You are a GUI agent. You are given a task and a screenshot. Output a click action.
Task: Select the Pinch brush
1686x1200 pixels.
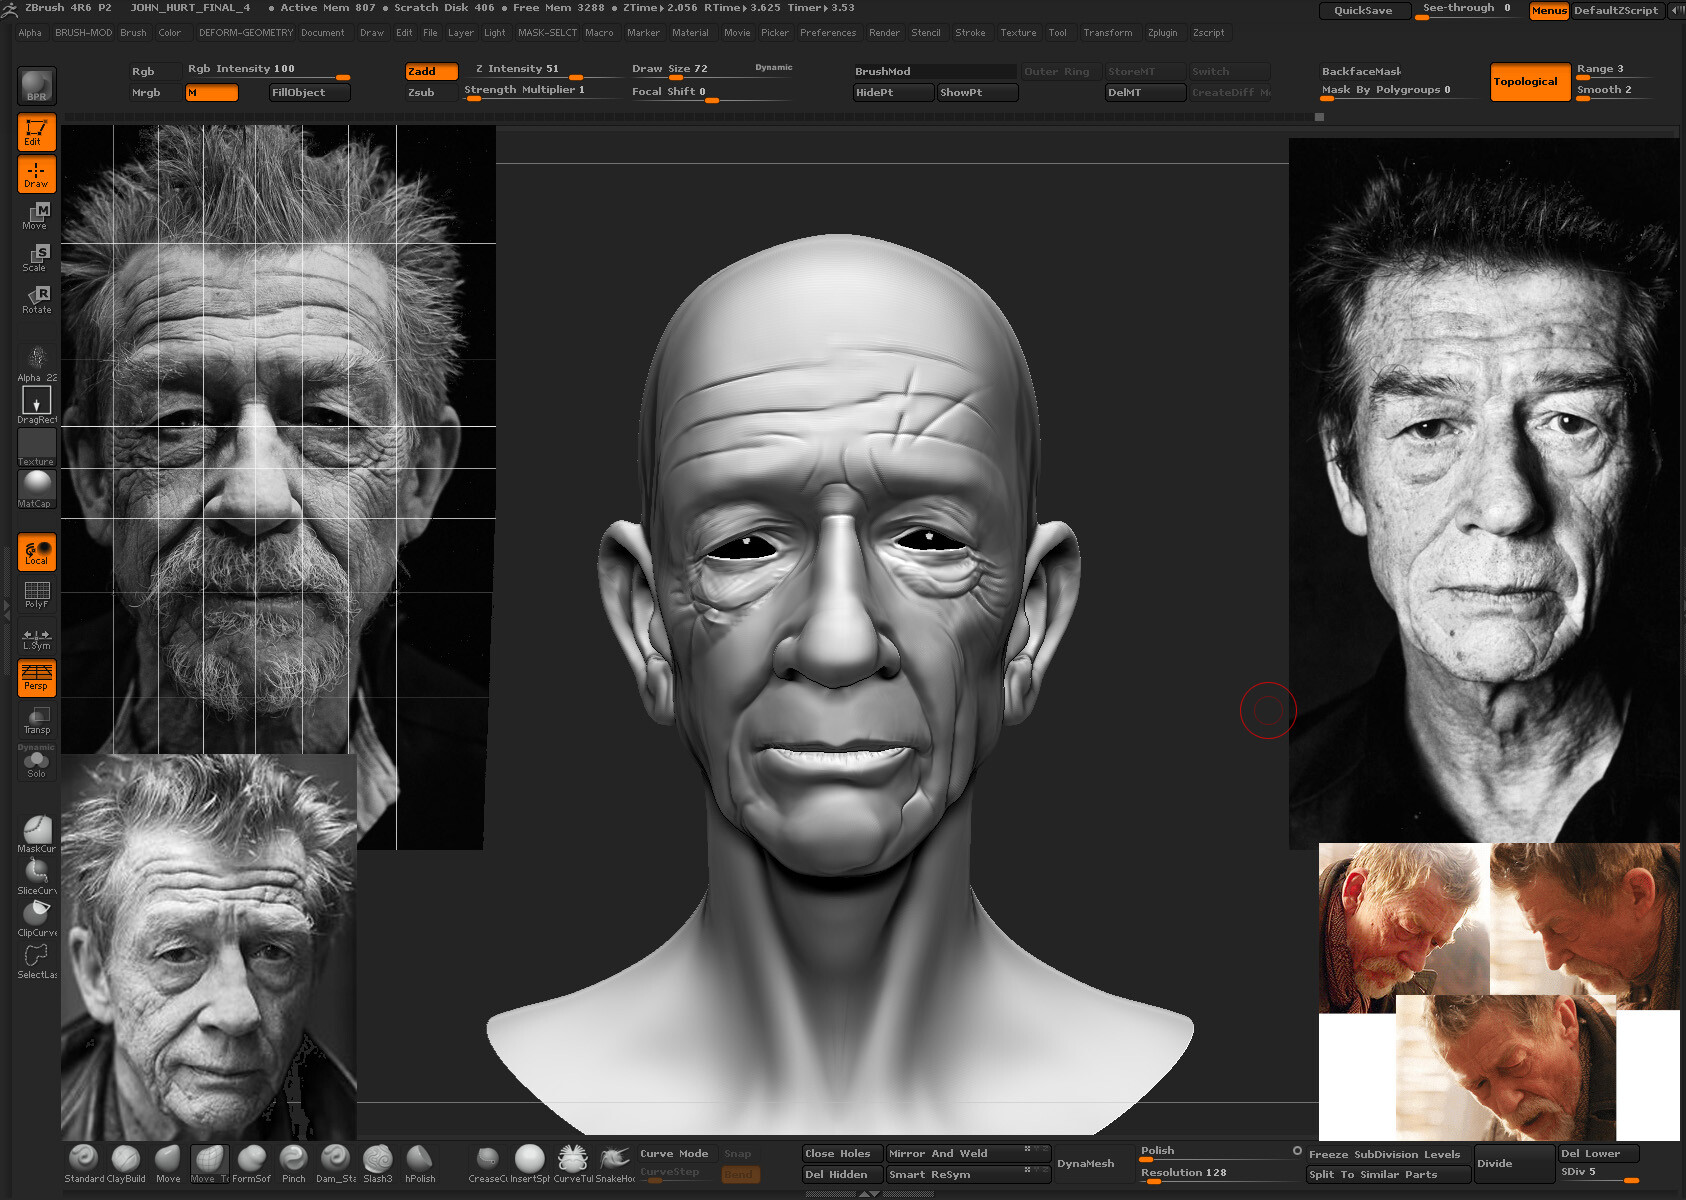[x=293, y=1160]
